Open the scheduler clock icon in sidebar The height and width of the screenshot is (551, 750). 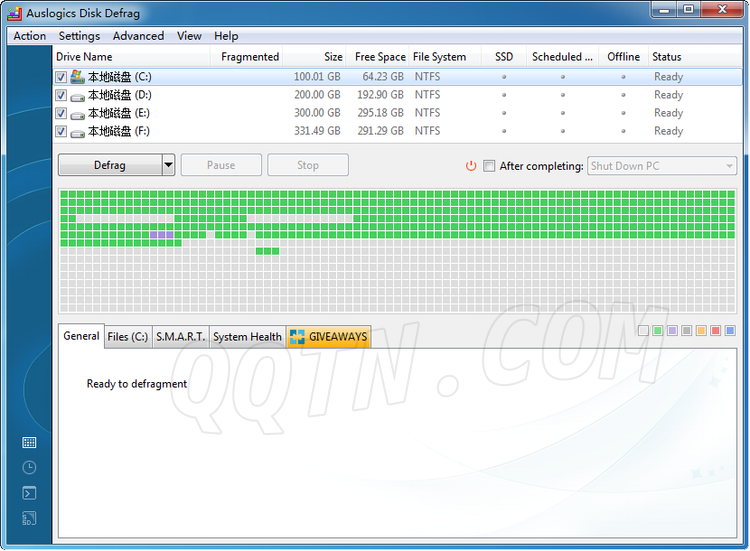pos(29,467)
